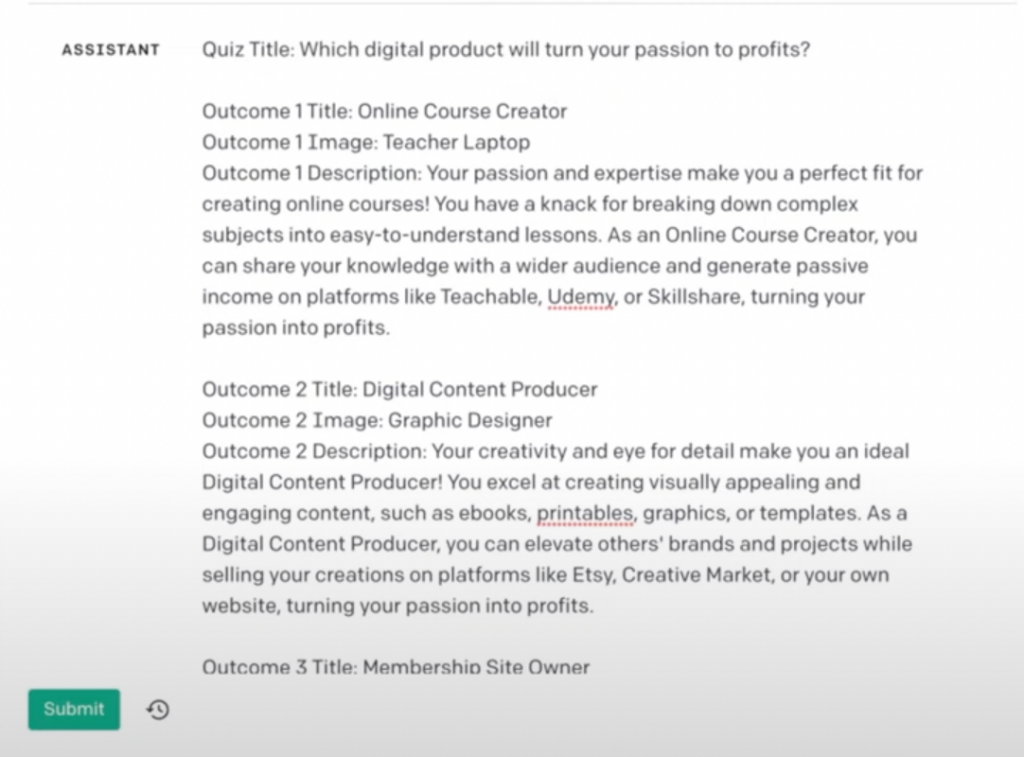The height and width of the screenshot is (757, 1024).
Task: Click the Outcome 1 Title line
Action: 384,112
